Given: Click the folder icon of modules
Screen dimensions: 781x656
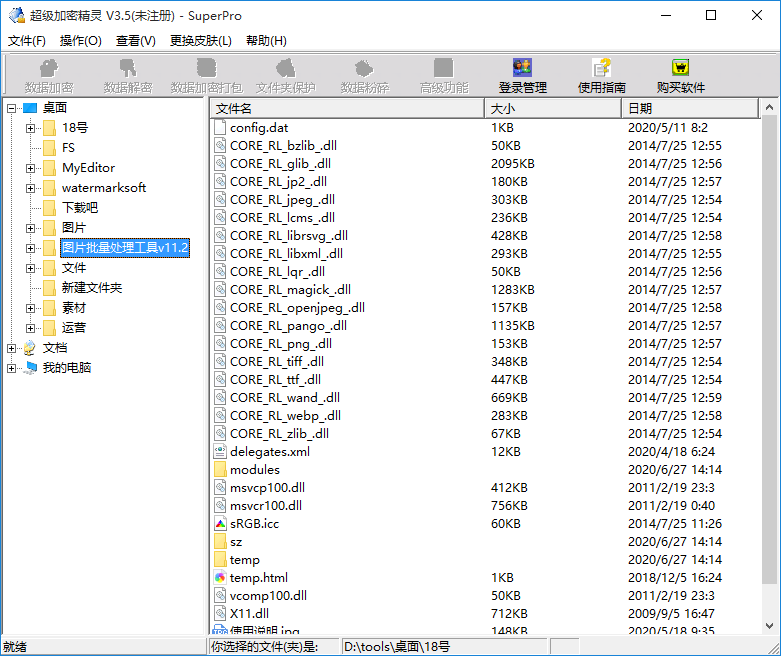Looking at the screenshot, I should (x=220, y=469).
